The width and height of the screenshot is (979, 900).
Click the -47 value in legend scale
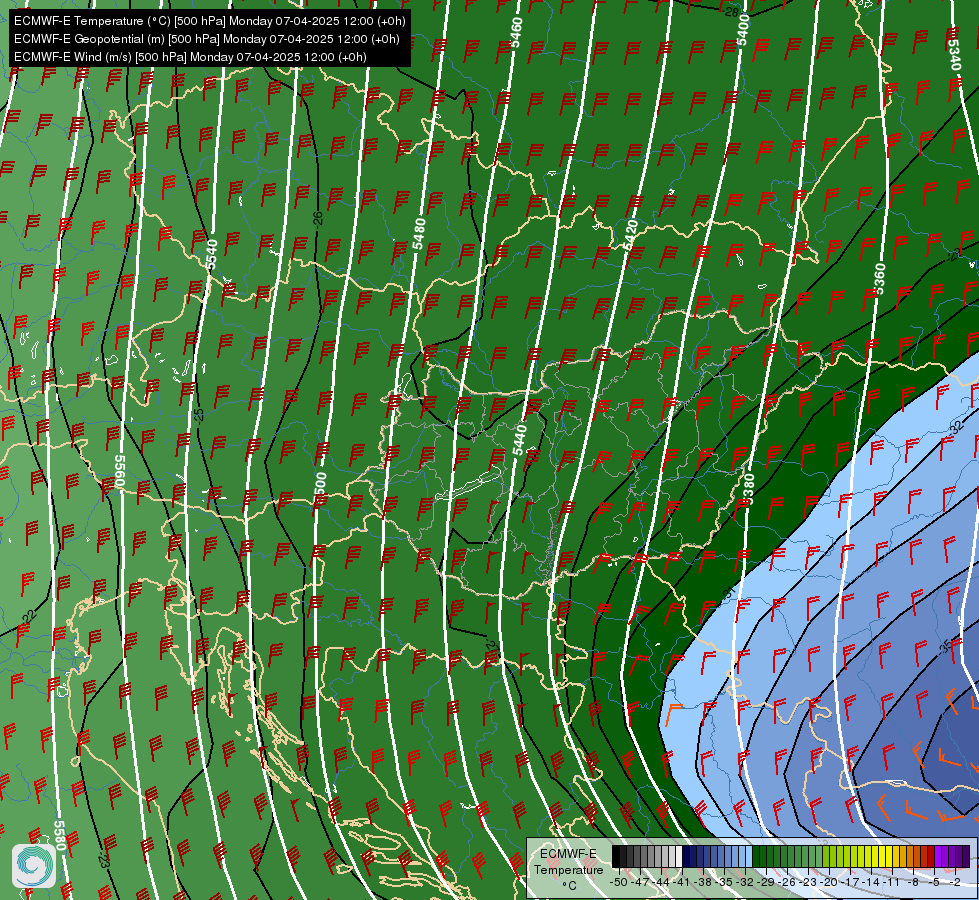(x=639, y=882)
